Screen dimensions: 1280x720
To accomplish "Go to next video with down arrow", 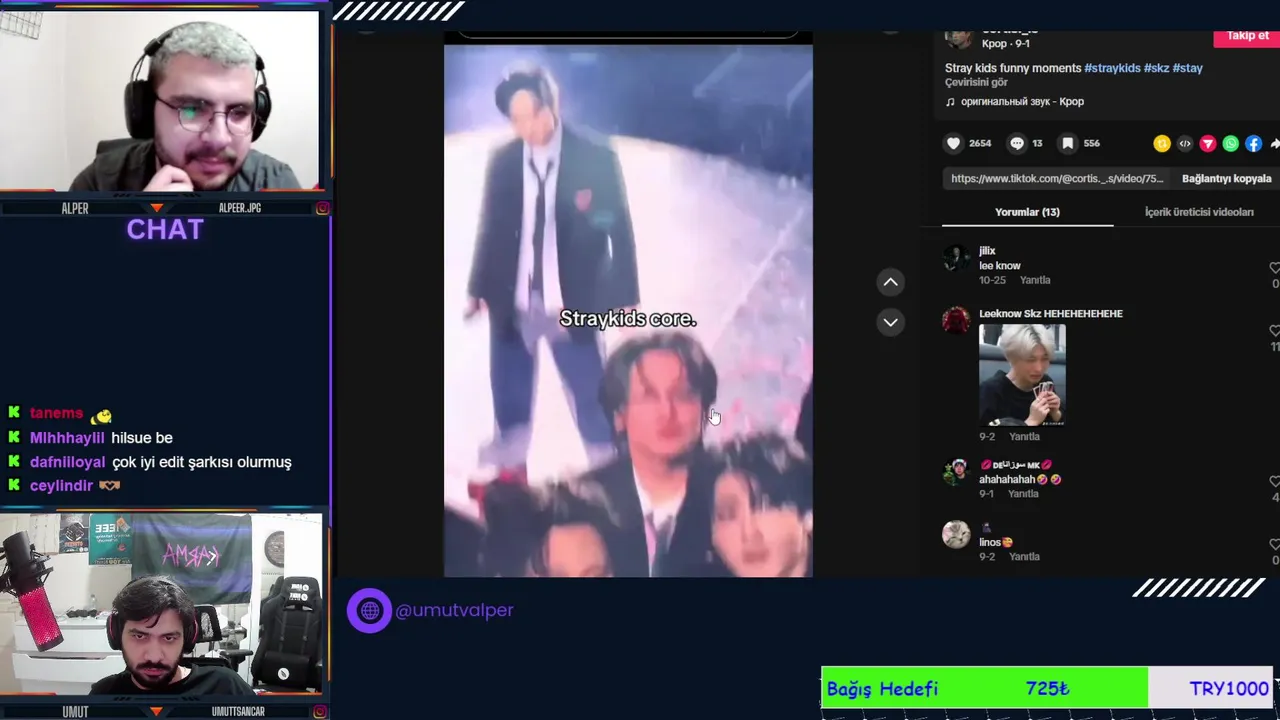I will [x=890, y=322].
